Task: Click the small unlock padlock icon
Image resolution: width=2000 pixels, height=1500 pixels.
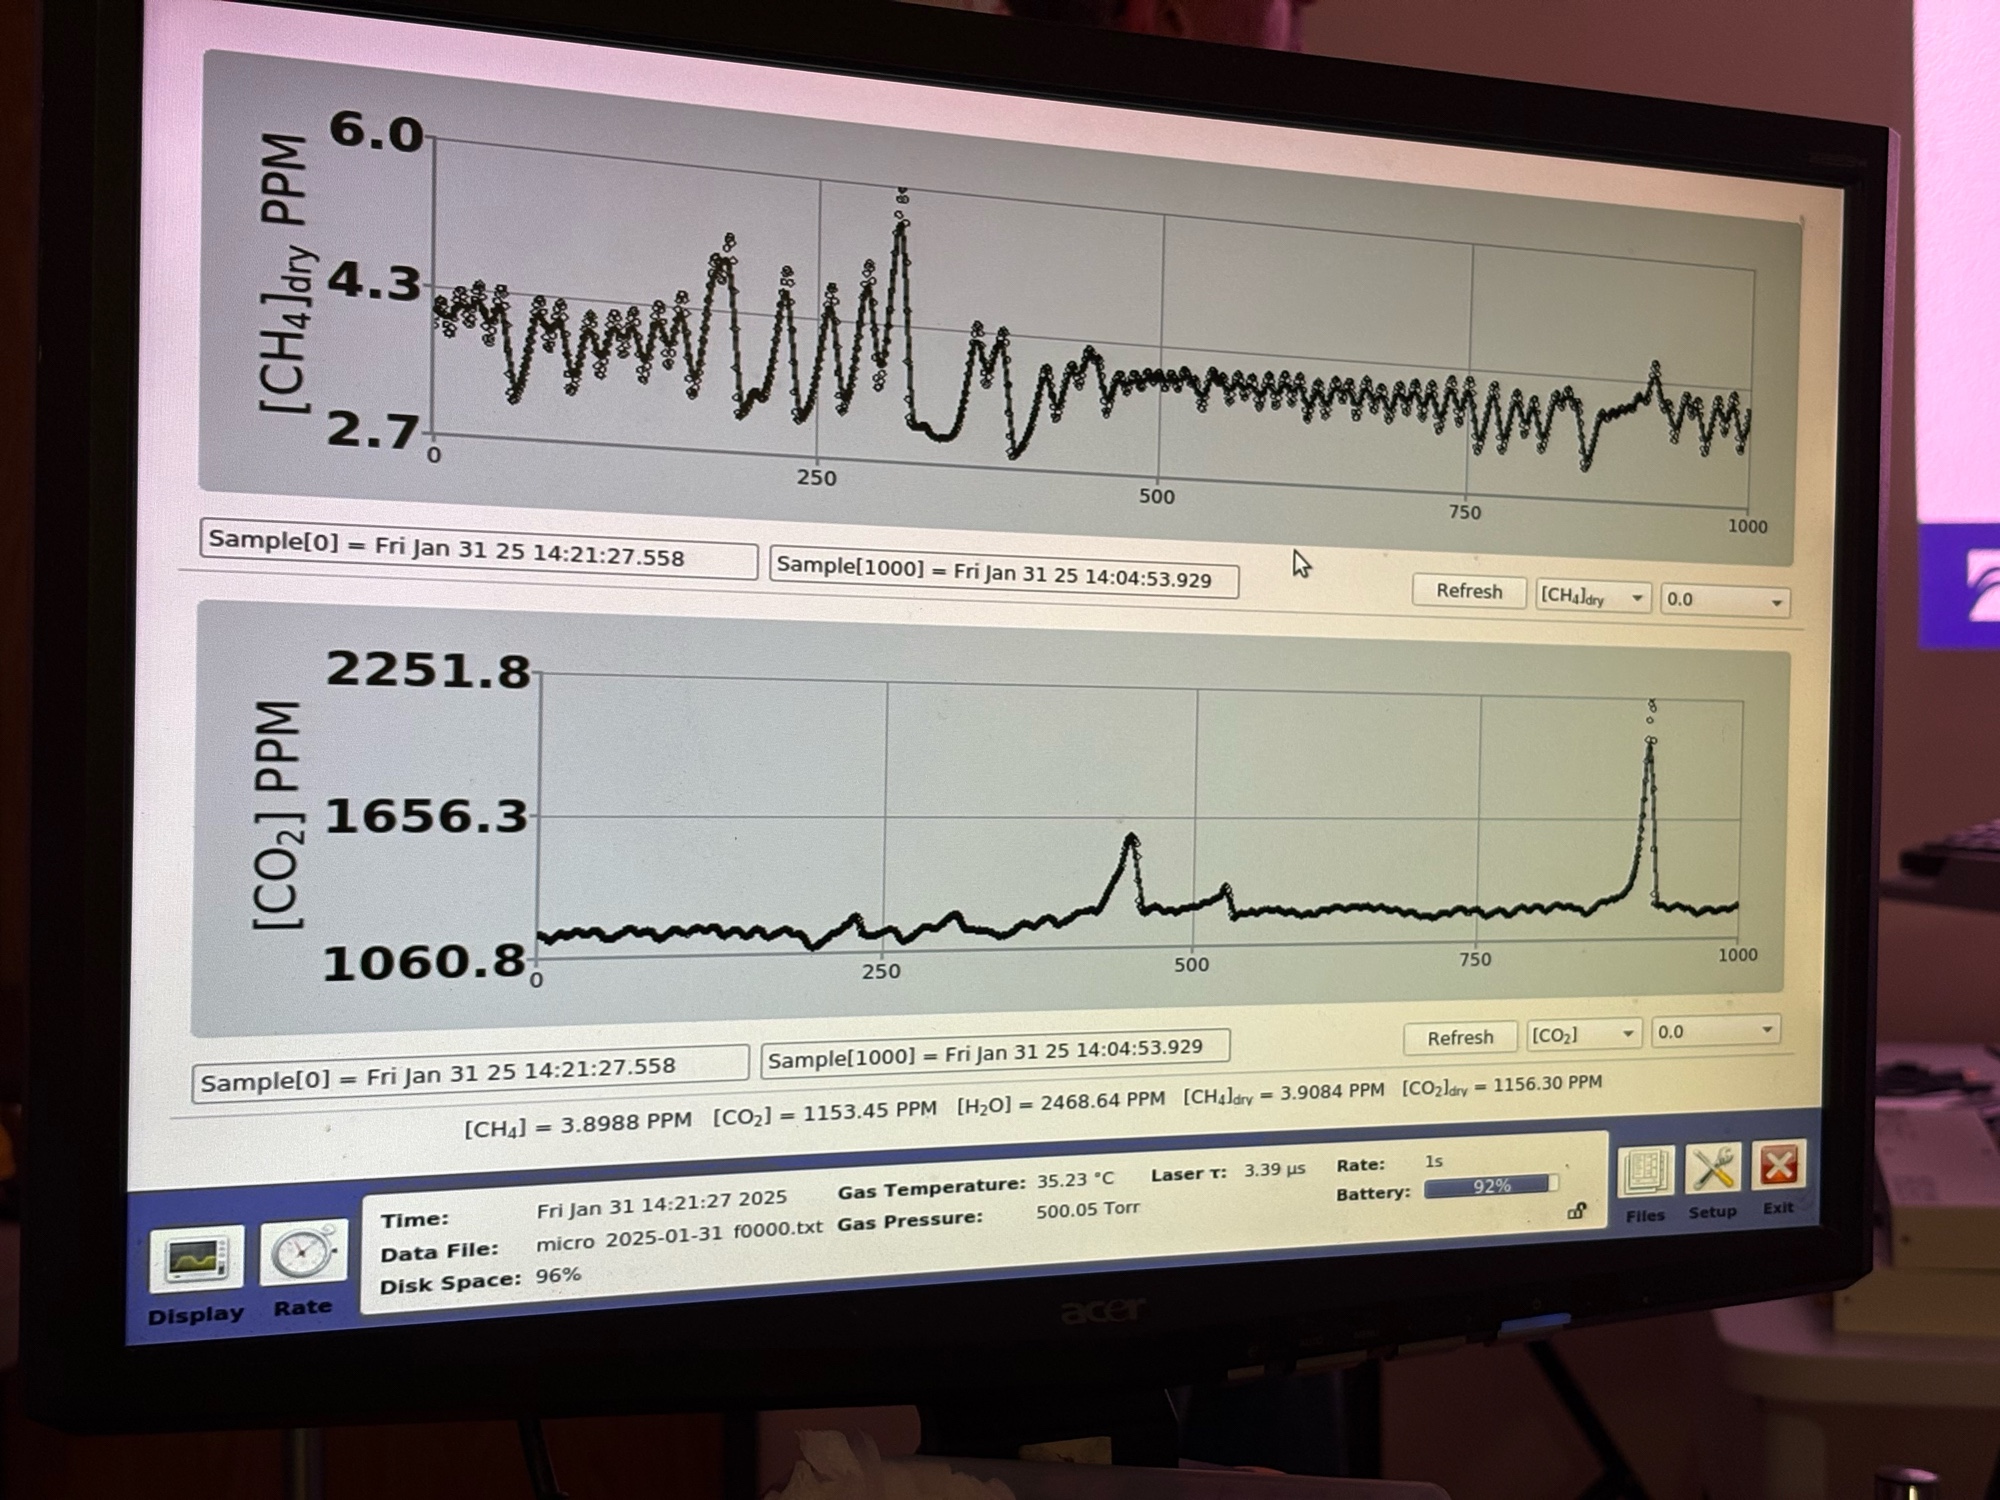Action: click(1576, 1212)
